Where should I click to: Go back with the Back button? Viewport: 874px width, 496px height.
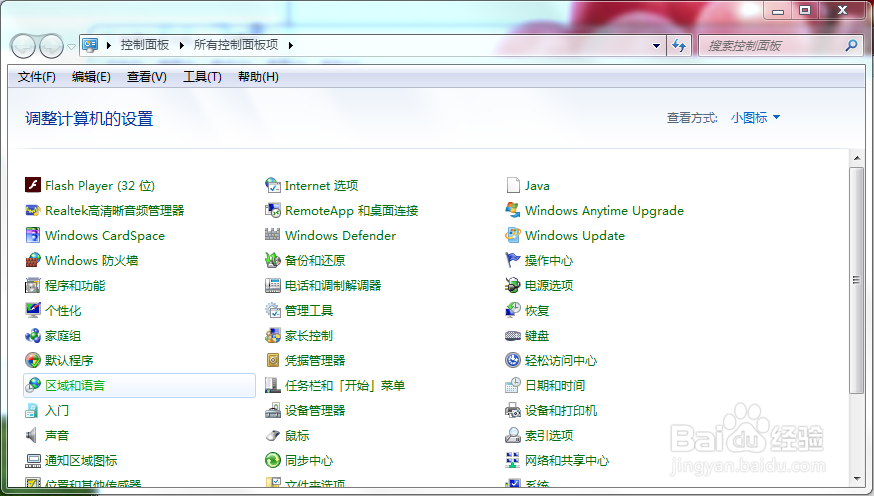23,46
